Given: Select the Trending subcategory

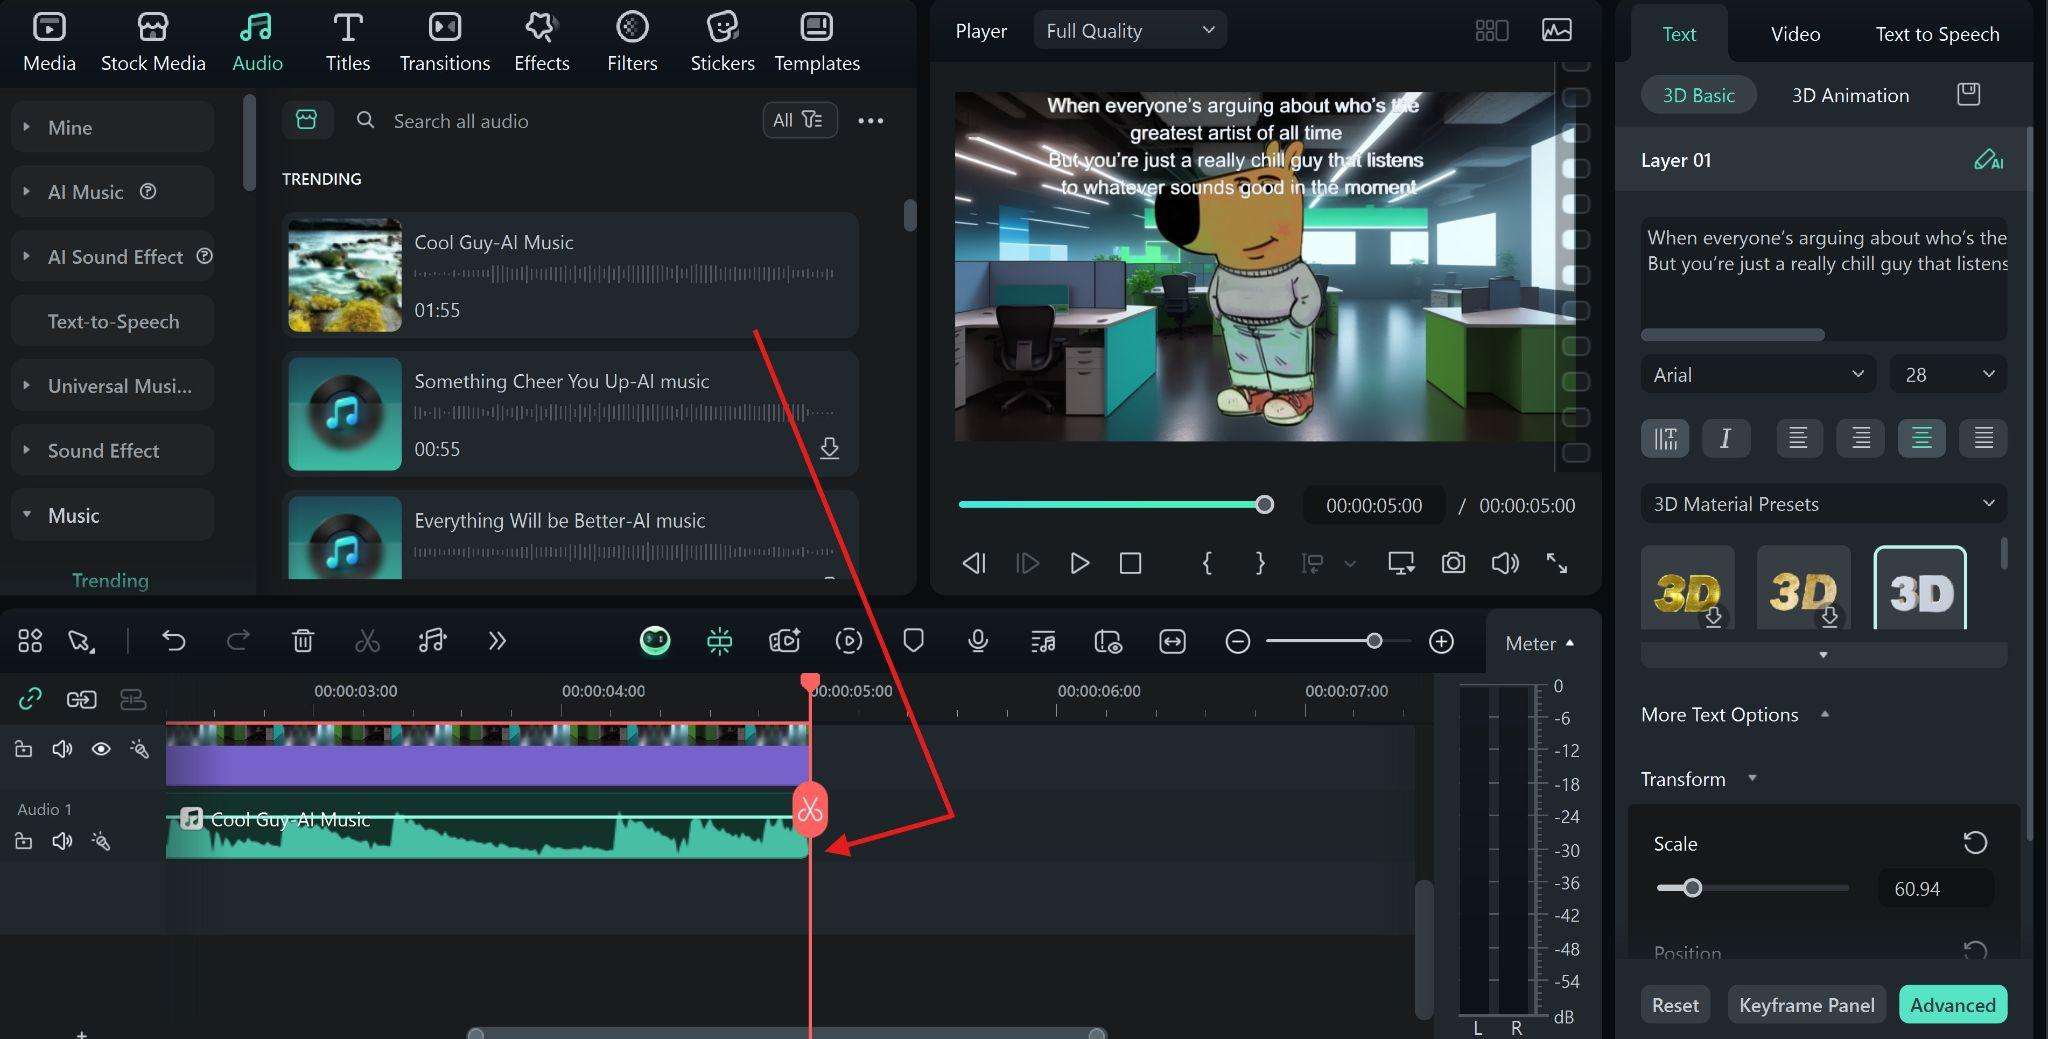Looking at the screenshot, I should [110, 580].
